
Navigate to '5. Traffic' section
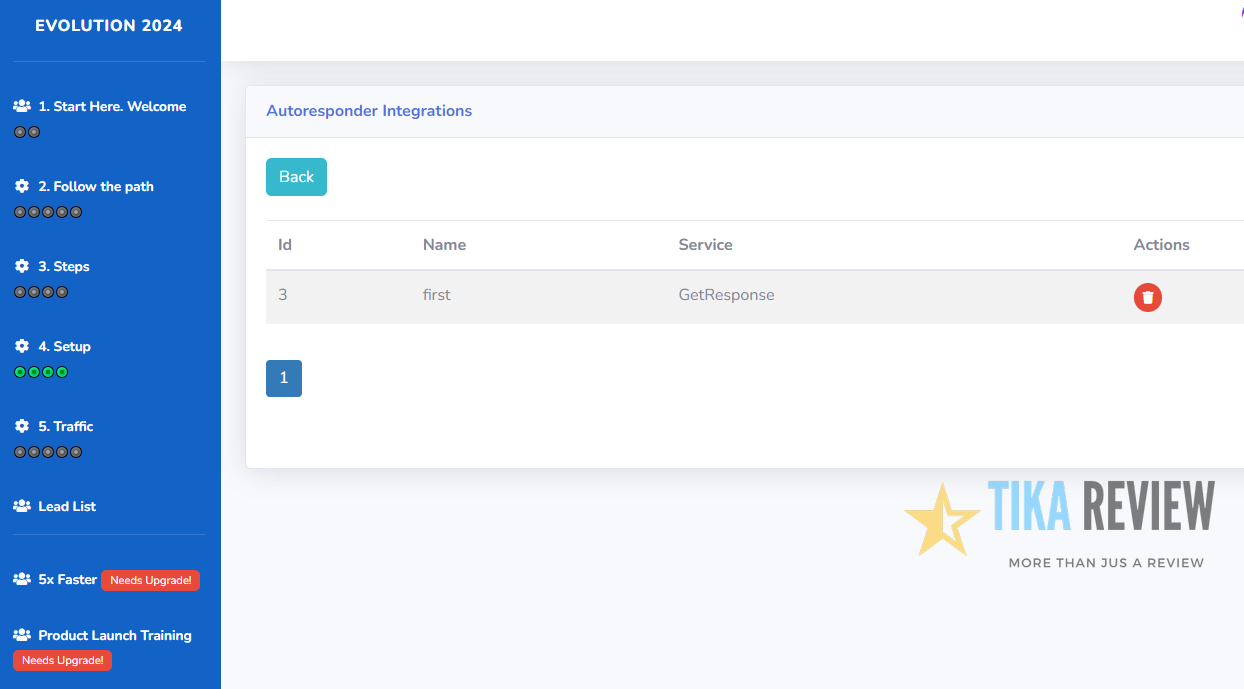pos(66,426)
